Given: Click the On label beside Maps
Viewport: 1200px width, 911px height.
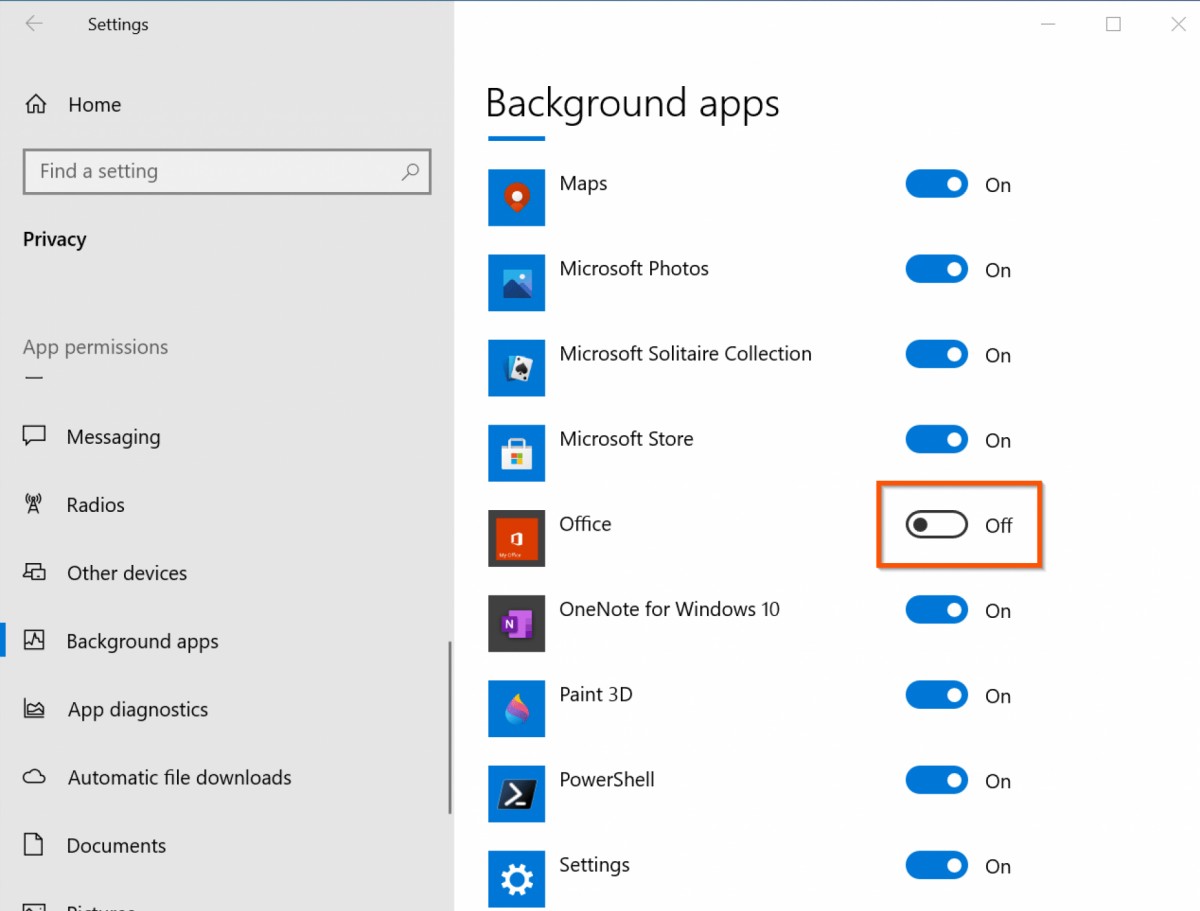Looking at the screenshot, I should click(998, 185).
